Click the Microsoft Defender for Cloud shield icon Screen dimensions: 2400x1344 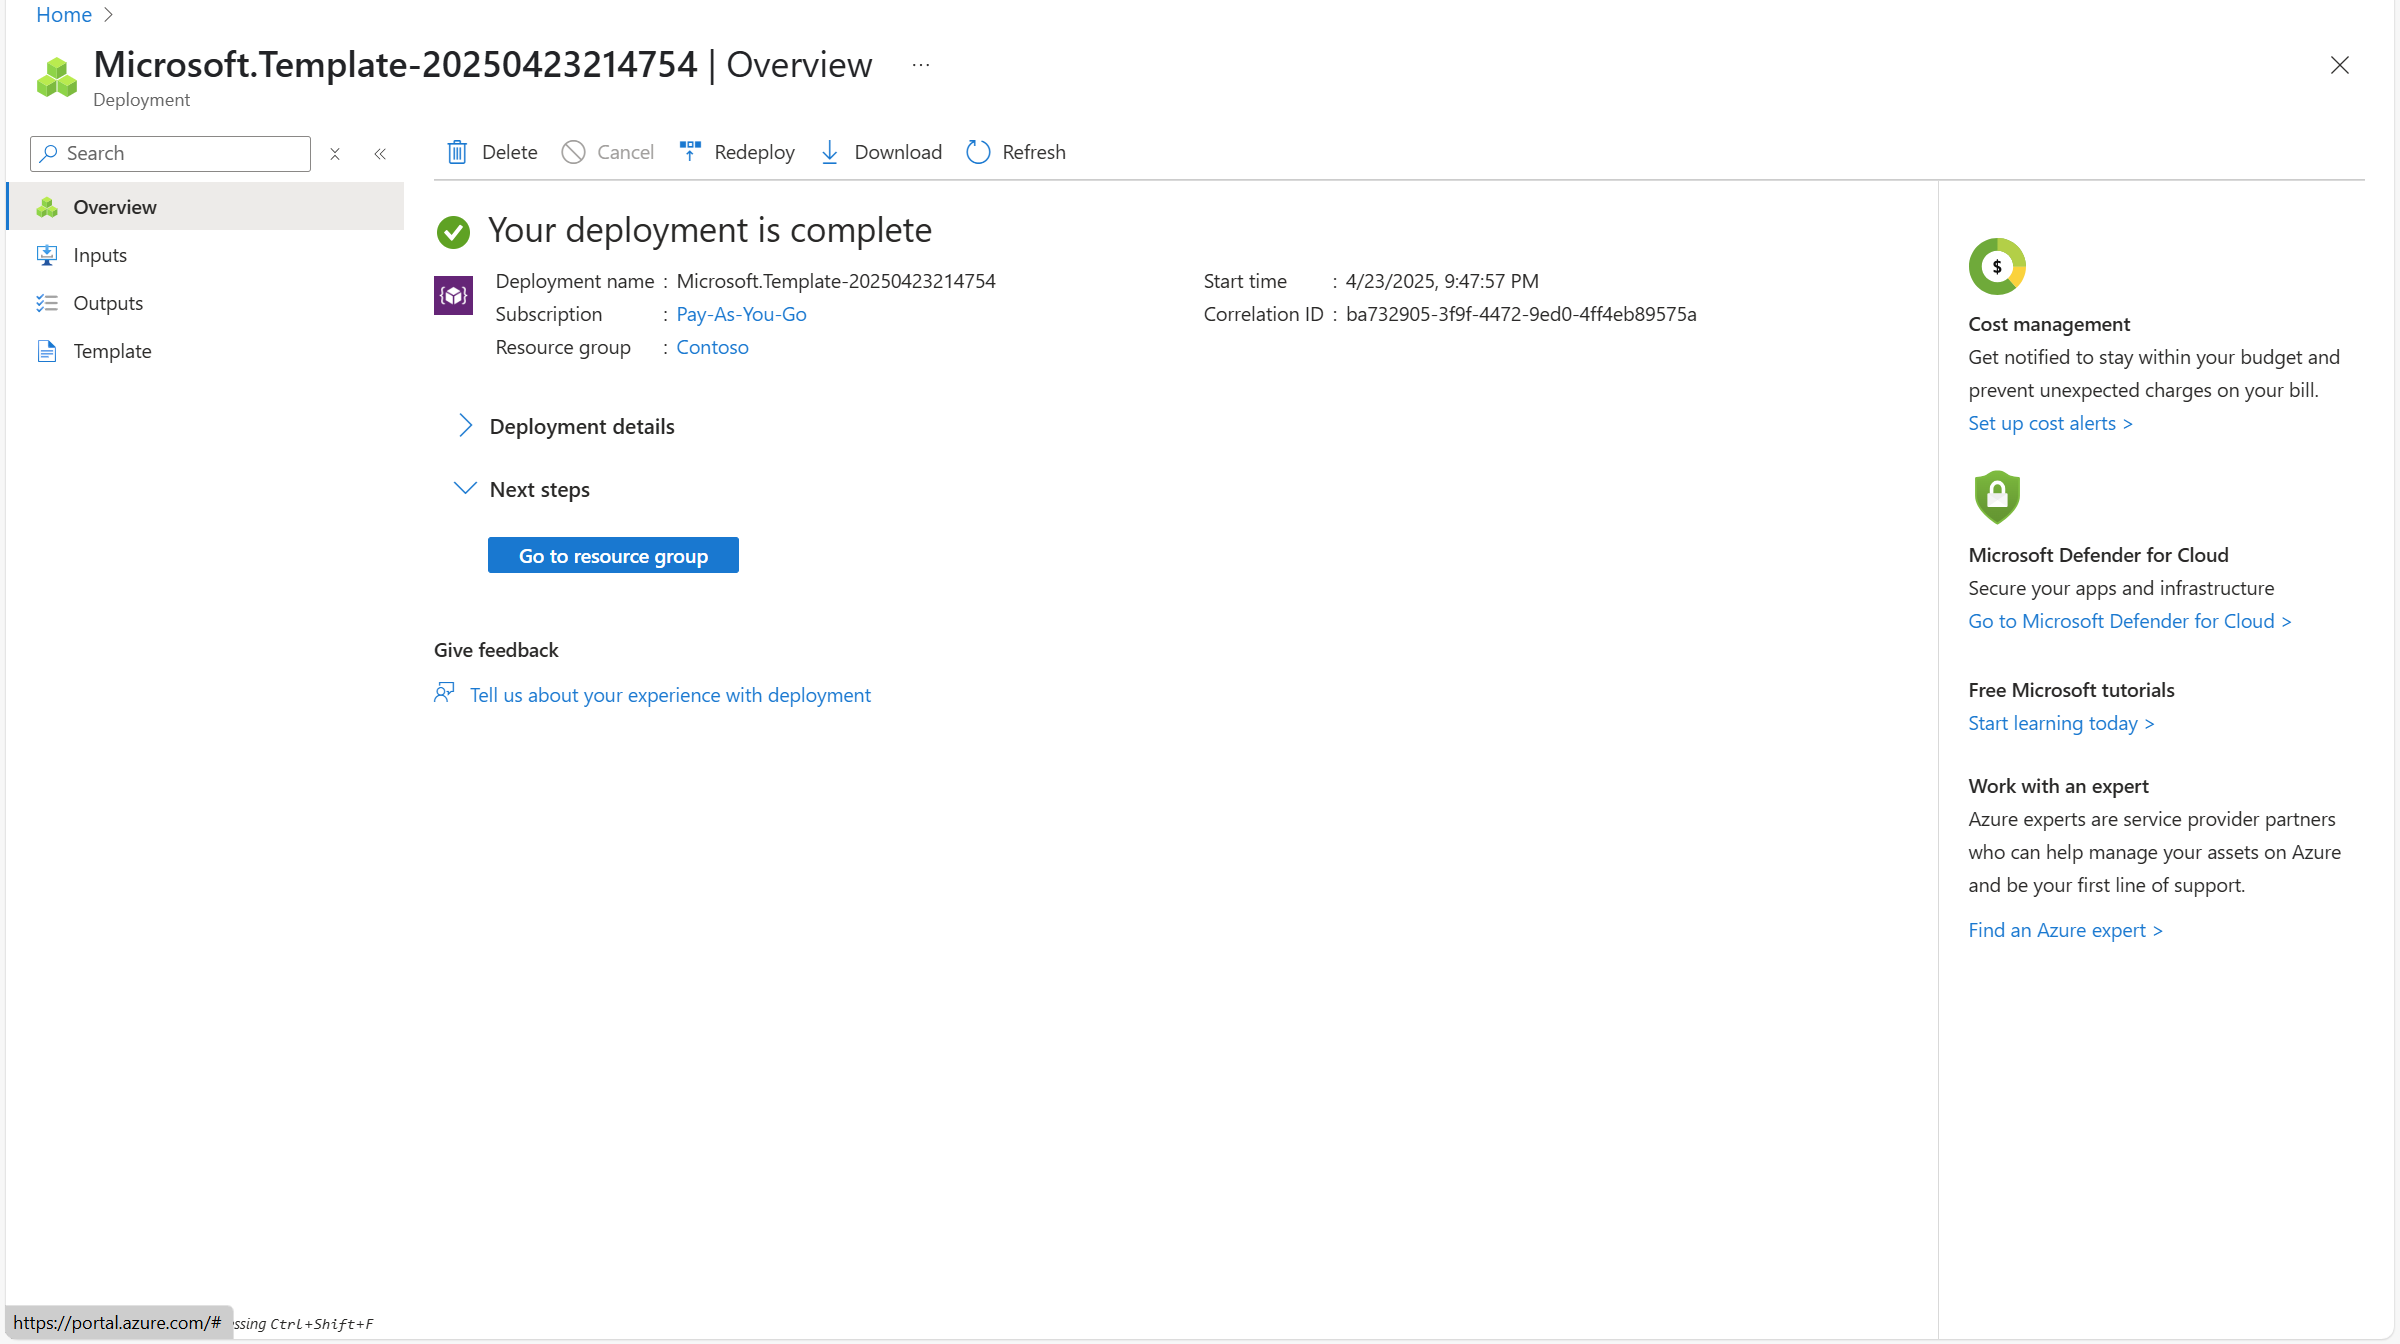pyautogui.click(x=1996, y=497)
